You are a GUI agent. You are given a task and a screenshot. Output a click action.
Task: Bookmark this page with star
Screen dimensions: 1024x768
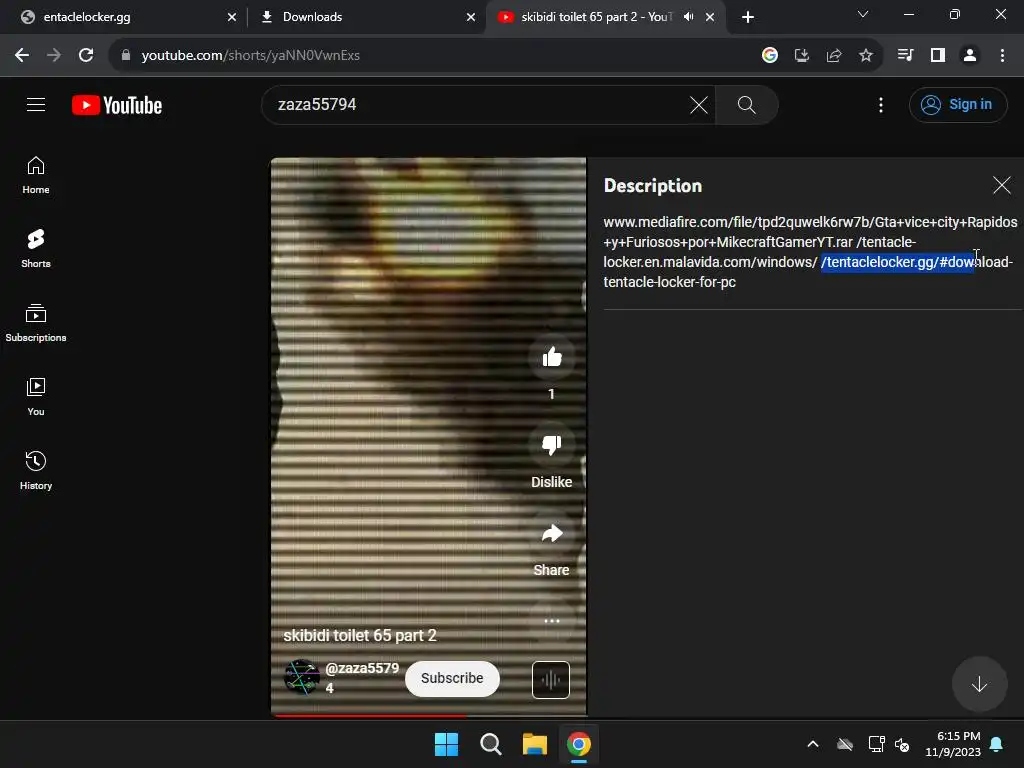[866, 56]
